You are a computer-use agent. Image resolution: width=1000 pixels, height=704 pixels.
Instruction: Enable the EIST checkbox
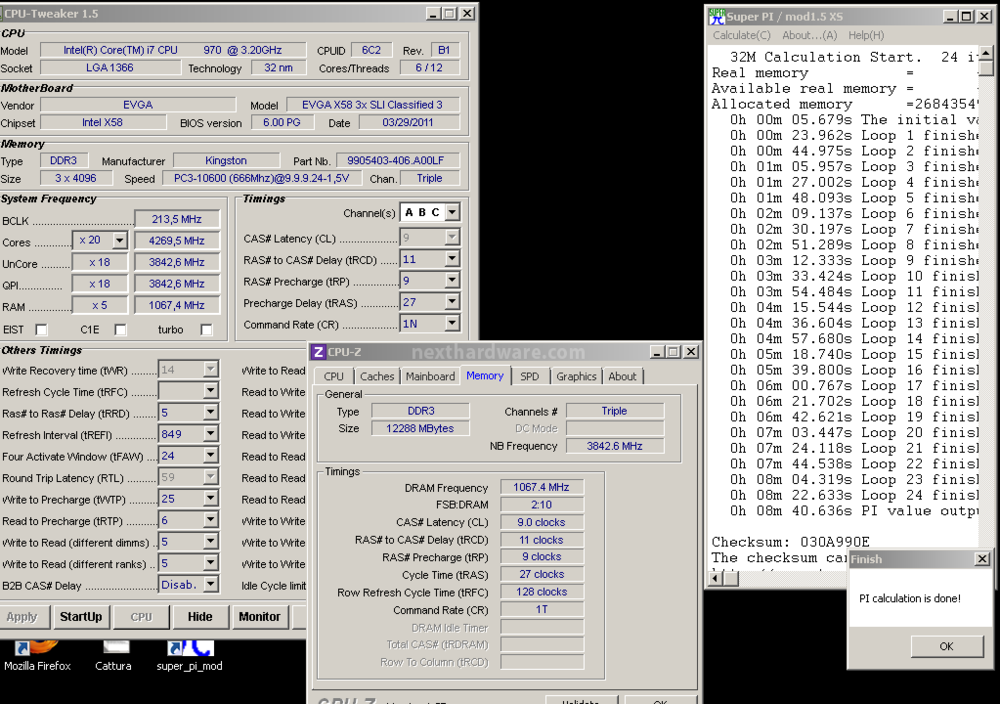(41, 330)
